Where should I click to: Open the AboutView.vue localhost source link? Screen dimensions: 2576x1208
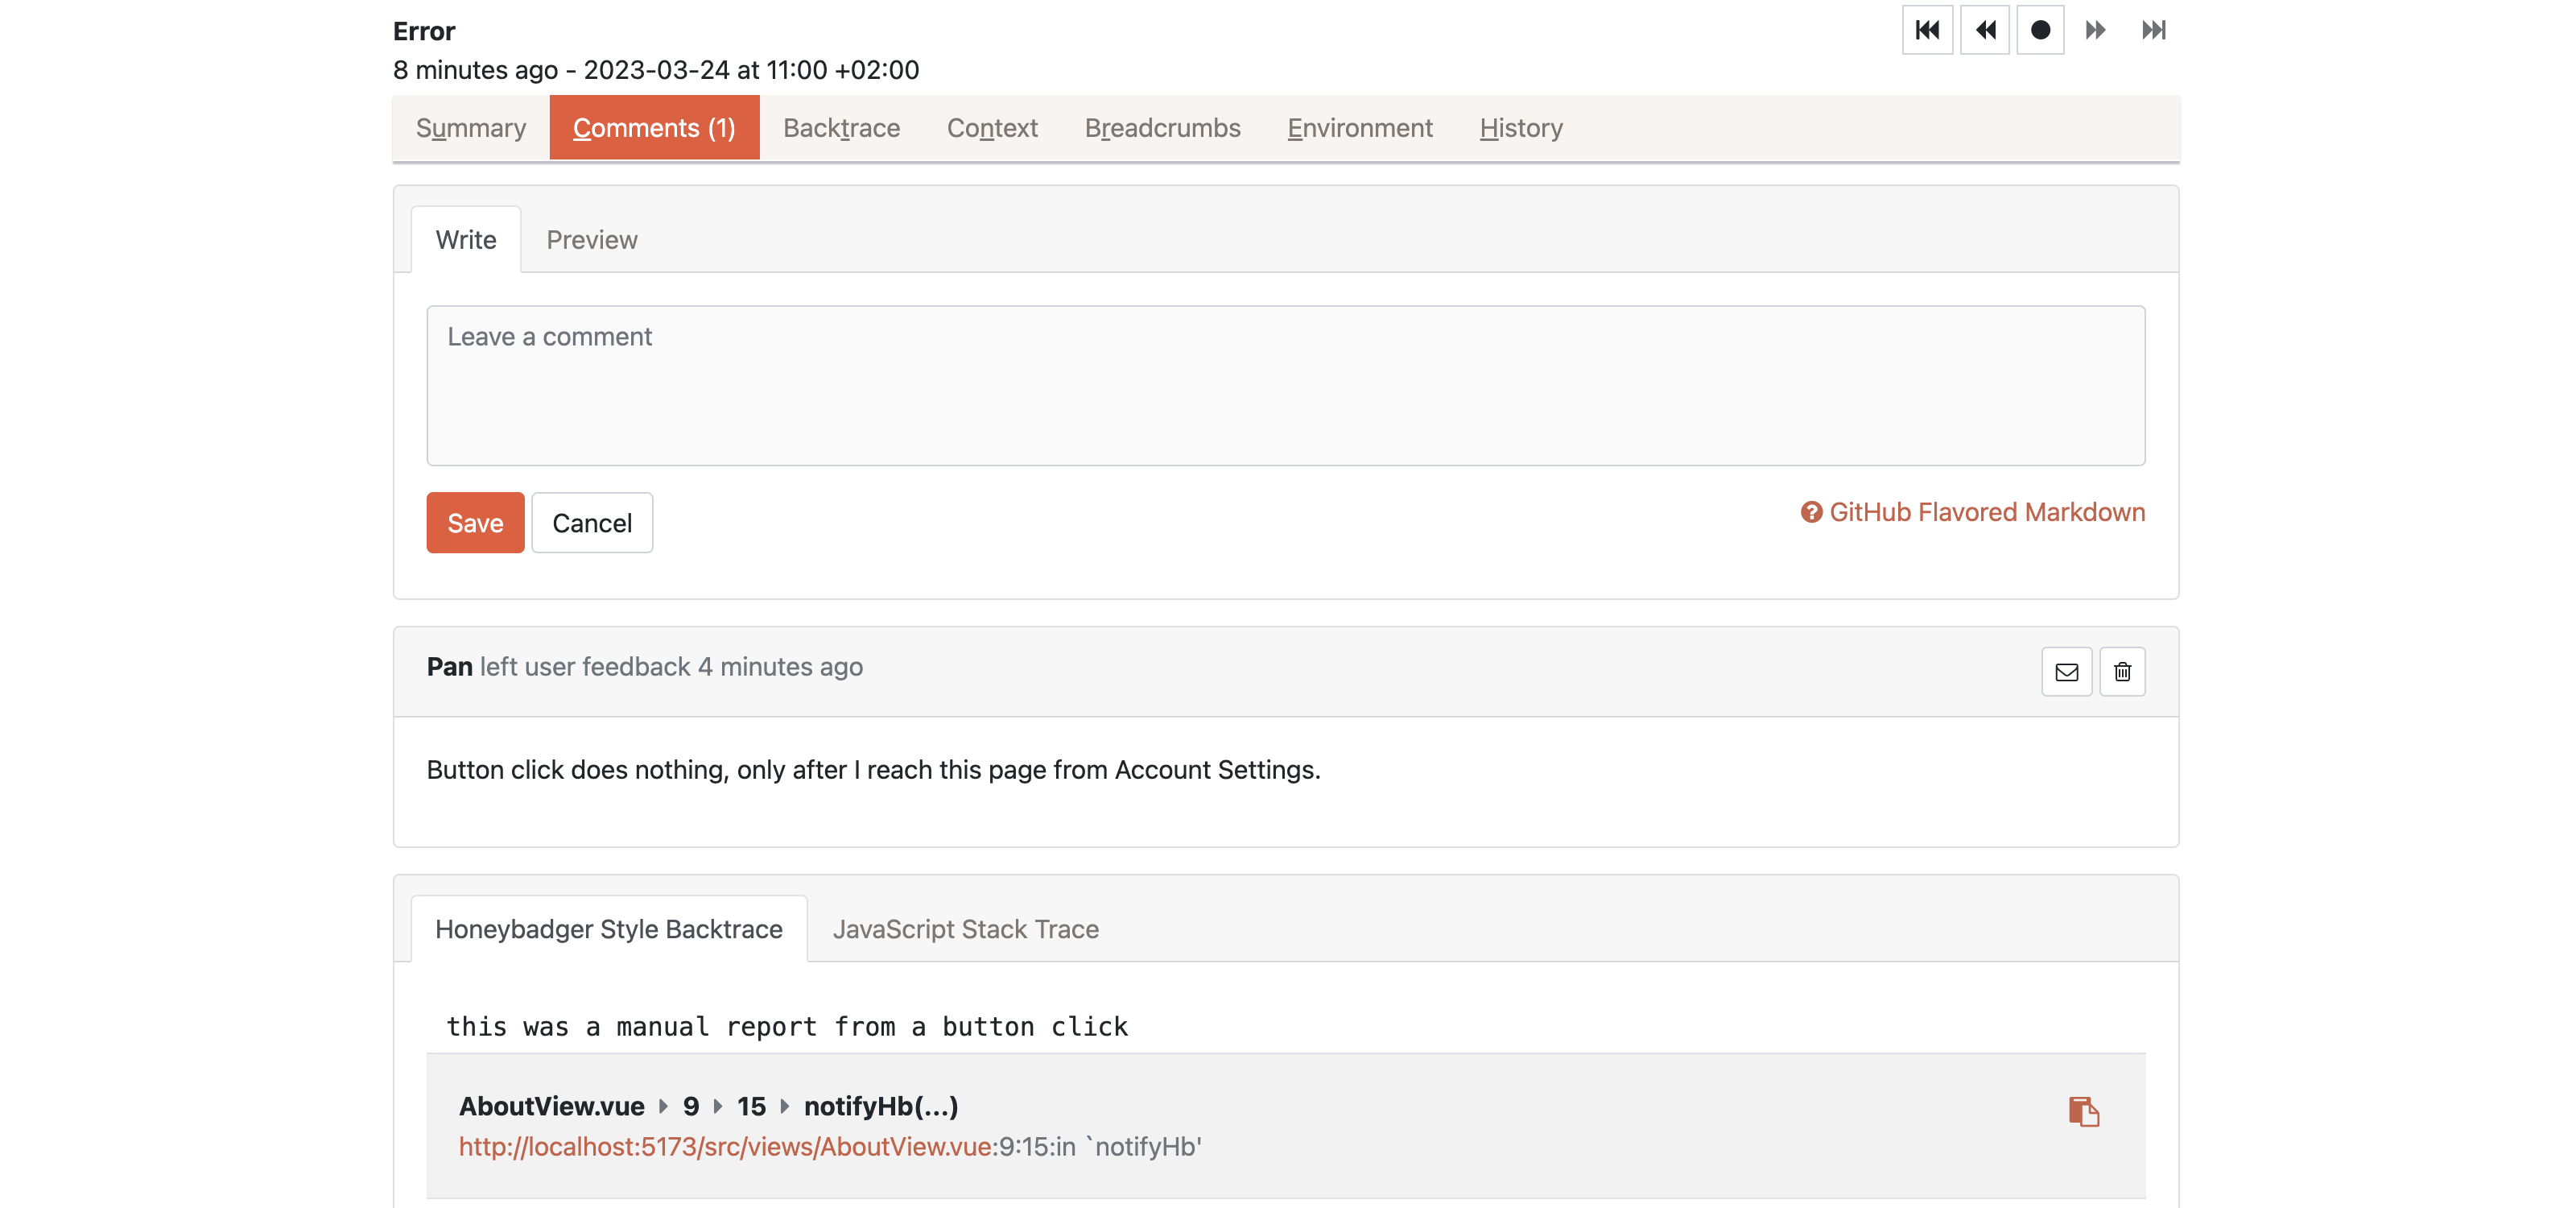tap(727, 1146)
